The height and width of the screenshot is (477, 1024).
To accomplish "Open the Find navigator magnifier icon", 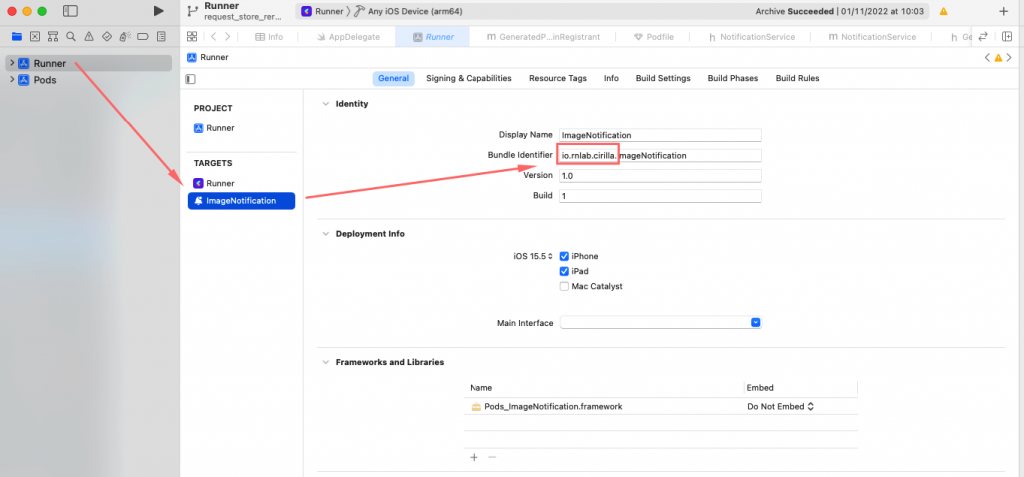I will 71,37.
